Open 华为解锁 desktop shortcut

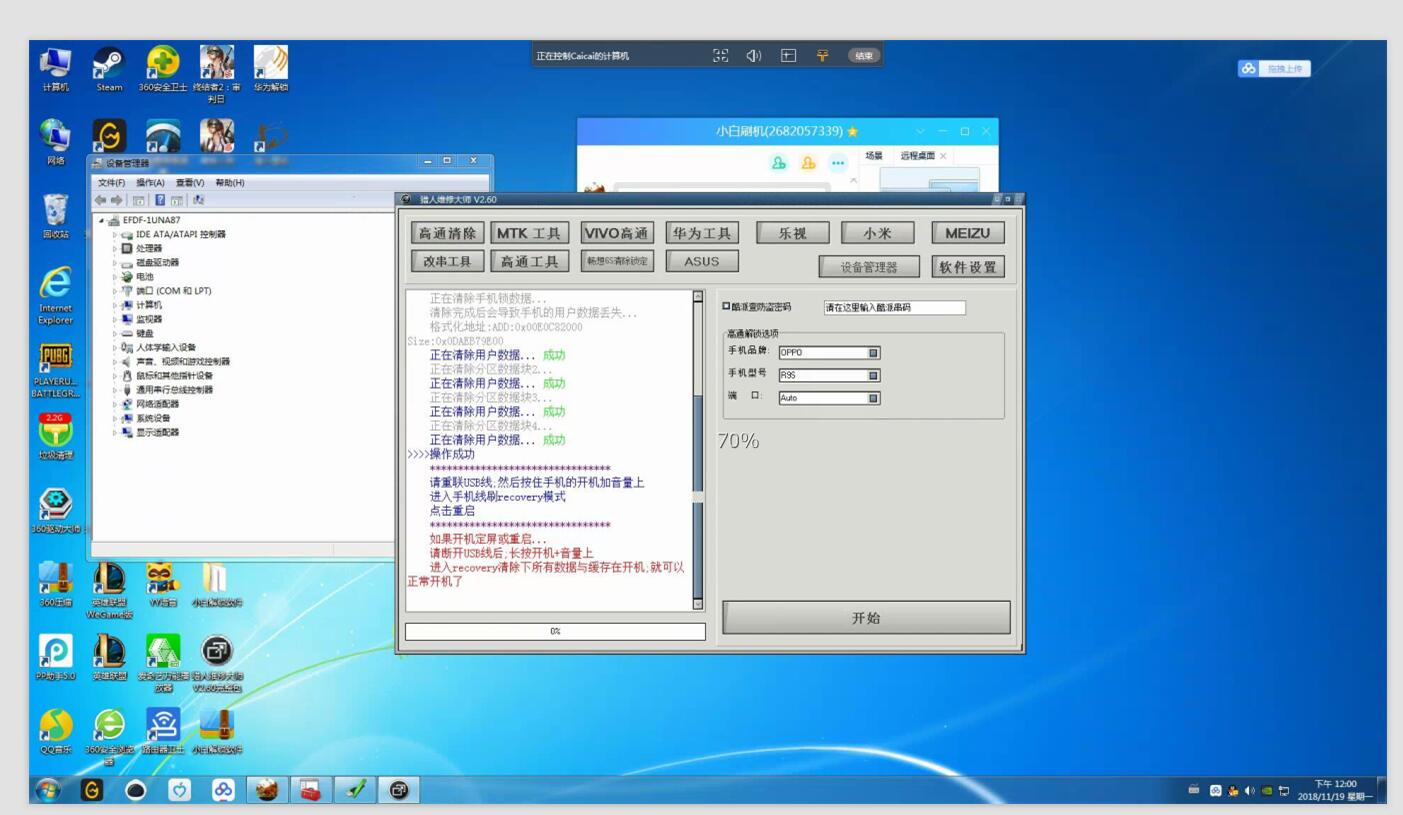pyautogui.click(x=270, y=69)
